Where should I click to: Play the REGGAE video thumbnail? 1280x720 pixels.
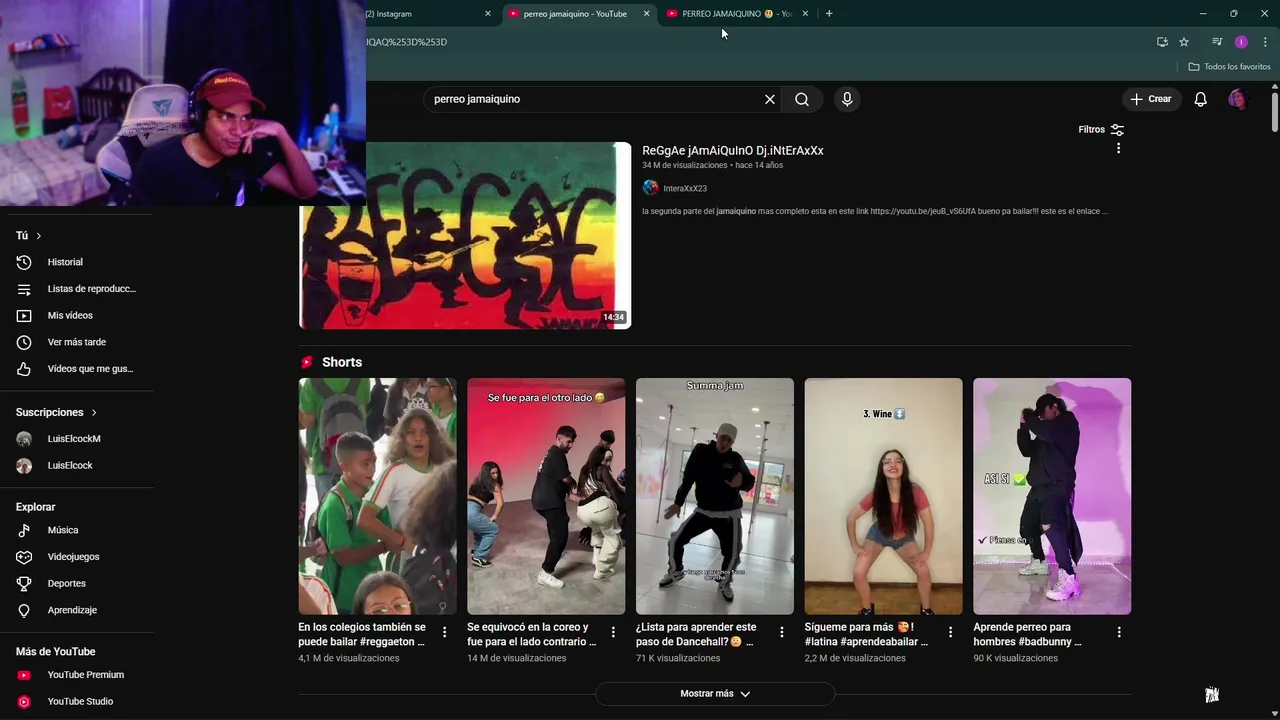pos(465,235)
